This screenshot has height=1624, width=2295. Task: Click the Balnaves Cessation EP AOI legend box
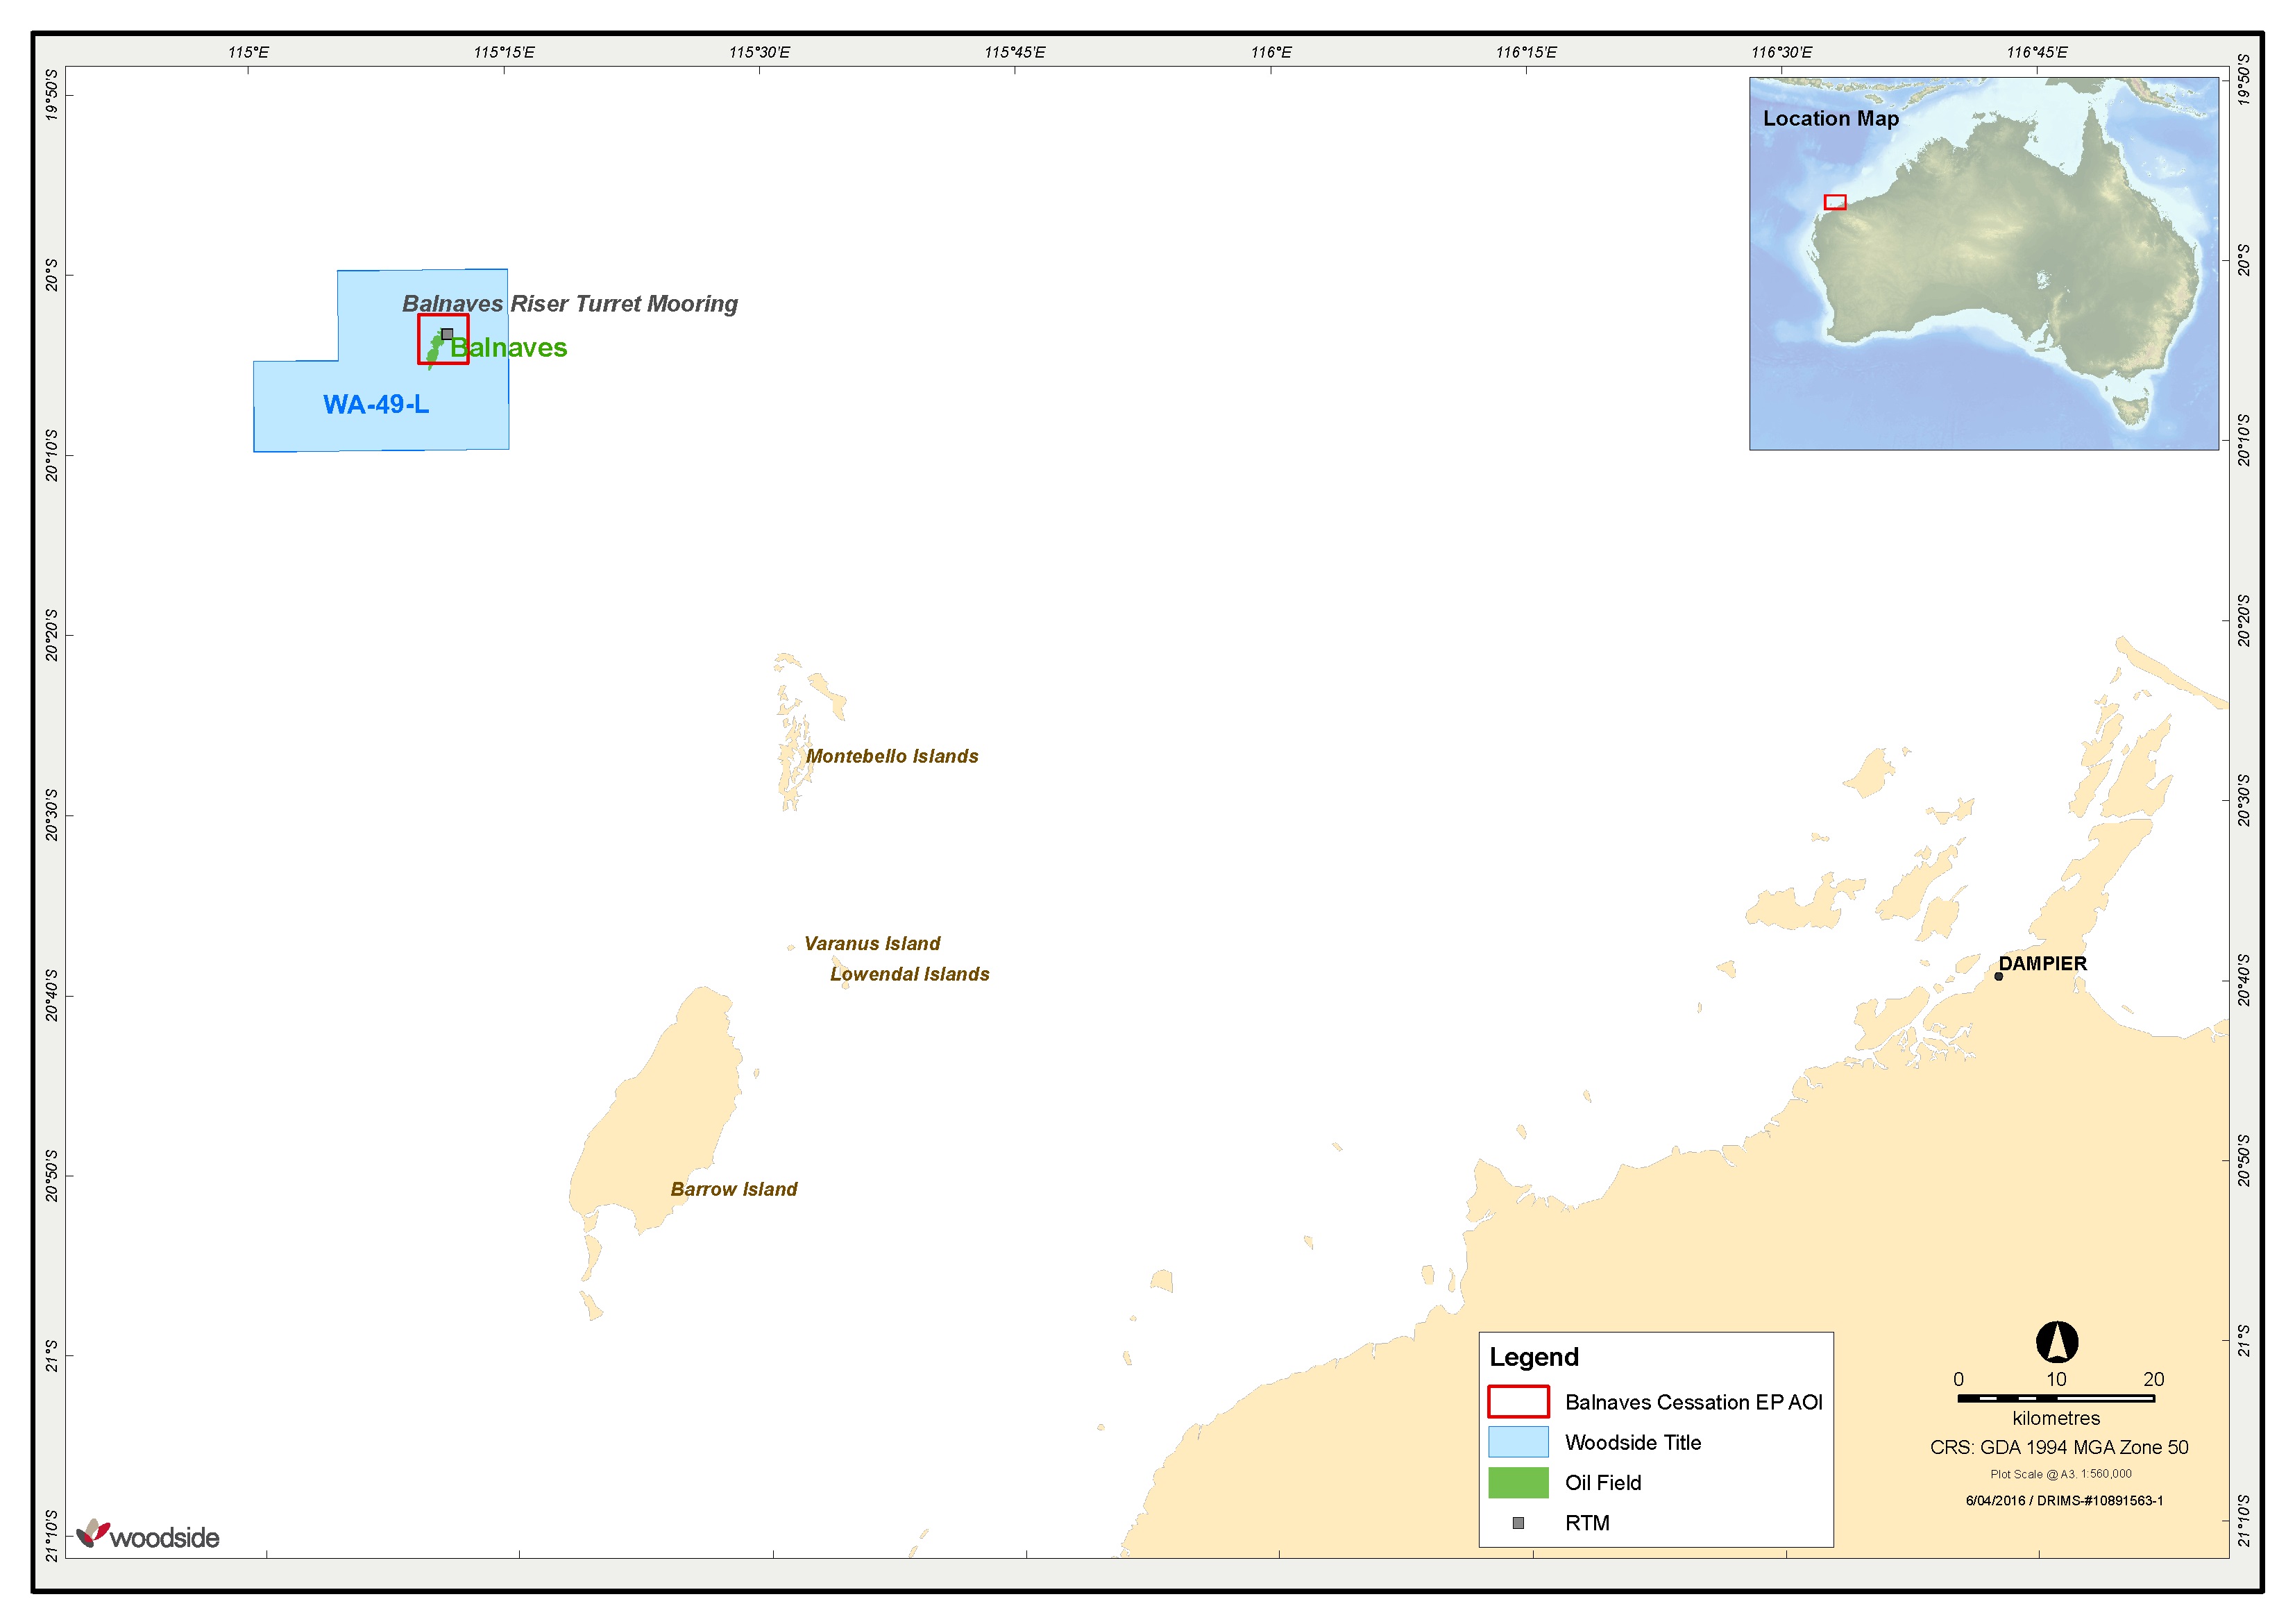pos(1518,1401)
